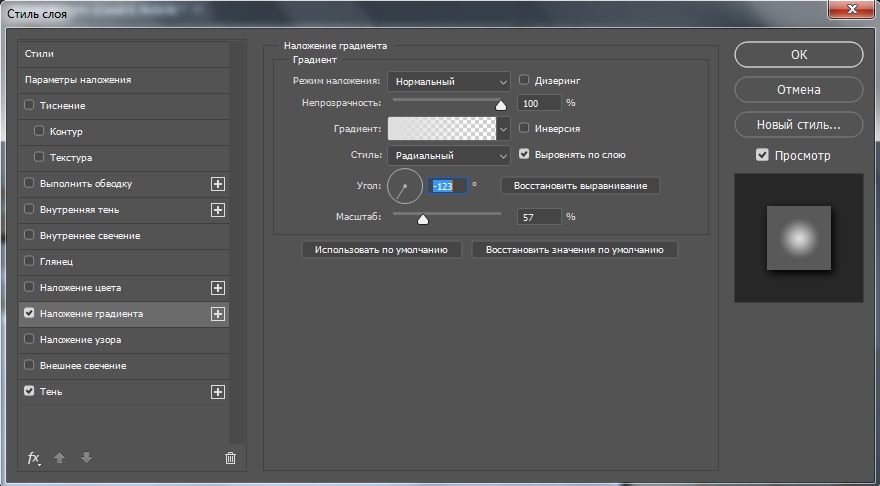The image size is (880, 486).
Task: Click plus icon next to Внутренняя тень
Action: pos(218,210)
